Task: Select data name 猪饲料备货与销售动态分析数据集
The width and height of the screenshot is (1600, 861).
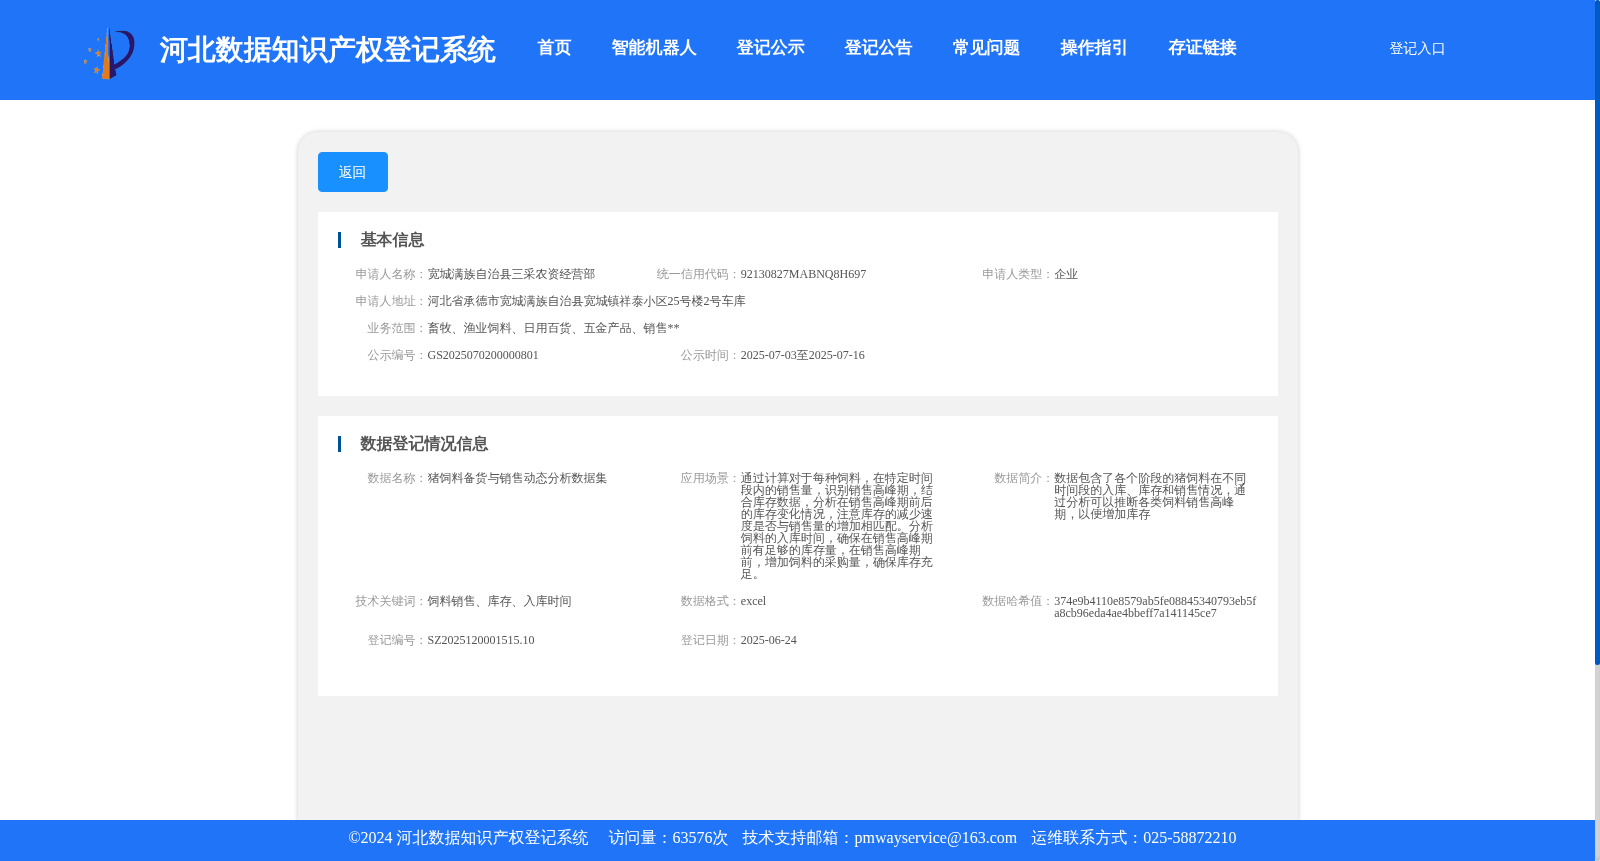Action: (517, 478)
